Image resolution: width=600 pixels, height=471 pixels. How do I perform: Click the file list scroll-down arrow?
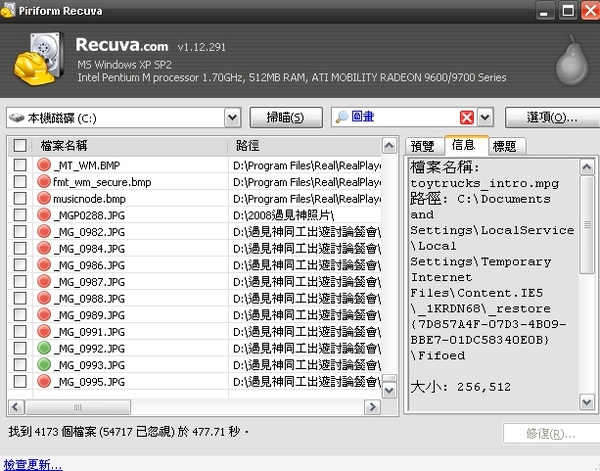coord(389,391)
